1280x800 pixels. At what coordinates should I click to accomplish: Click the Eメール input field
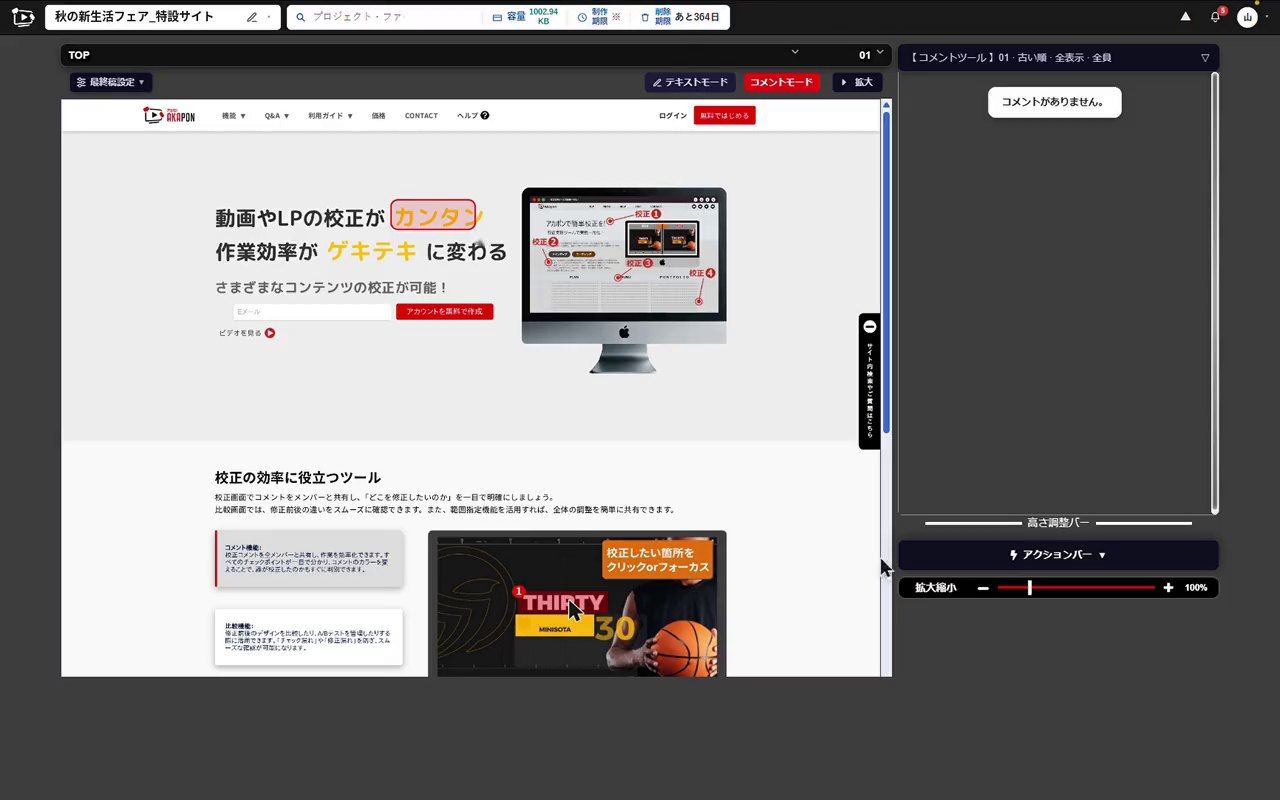[312, 312]
